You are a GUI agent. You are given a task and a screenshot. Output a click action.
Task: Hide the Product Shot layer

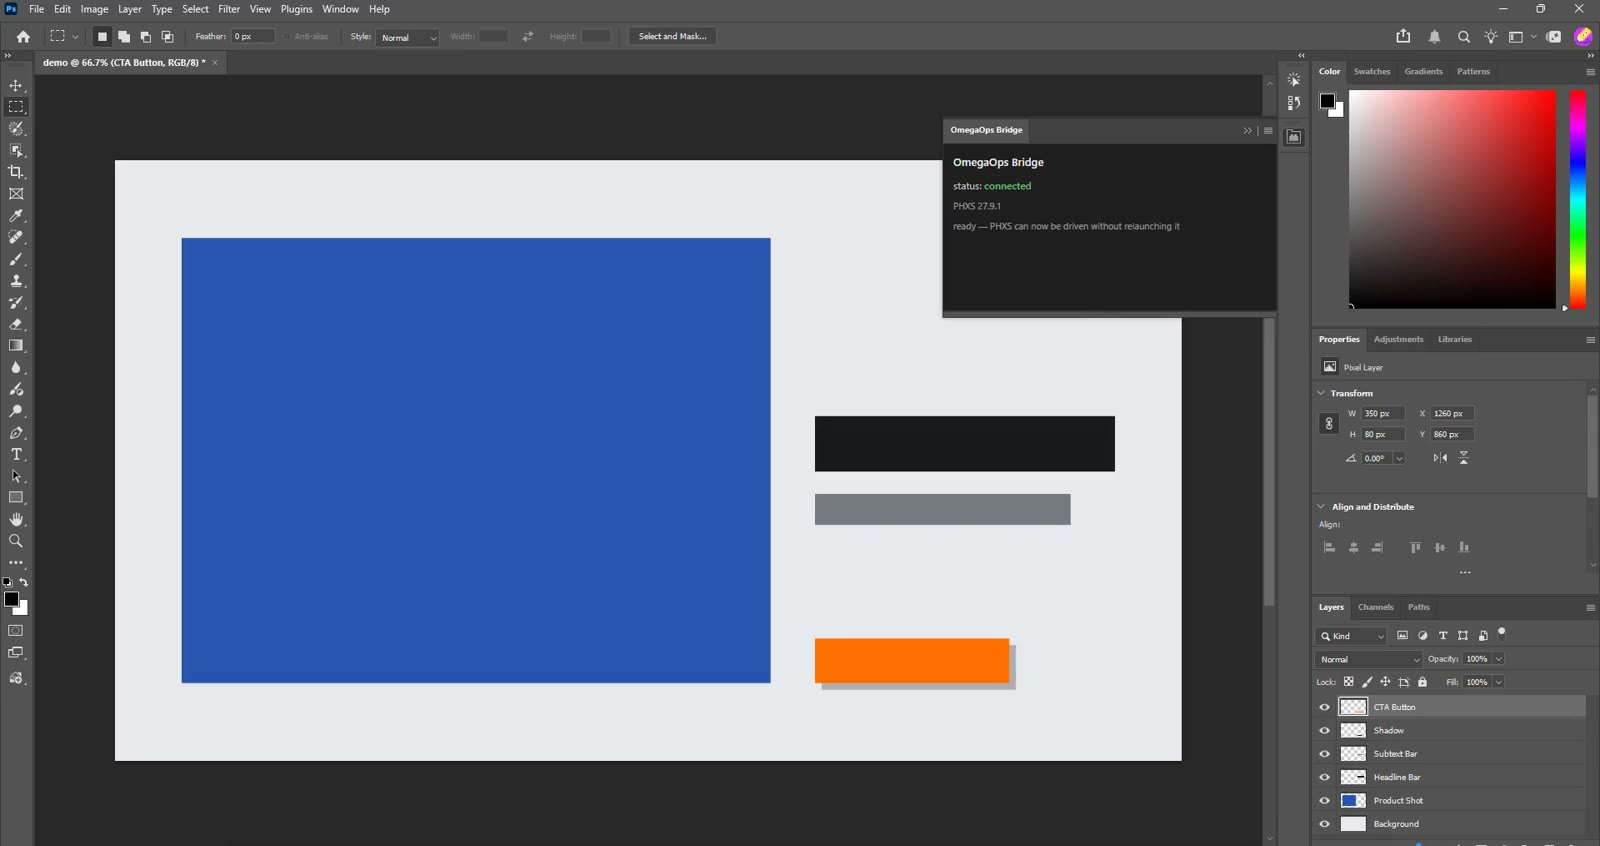pyautogui.click(x=1324, y=801)
